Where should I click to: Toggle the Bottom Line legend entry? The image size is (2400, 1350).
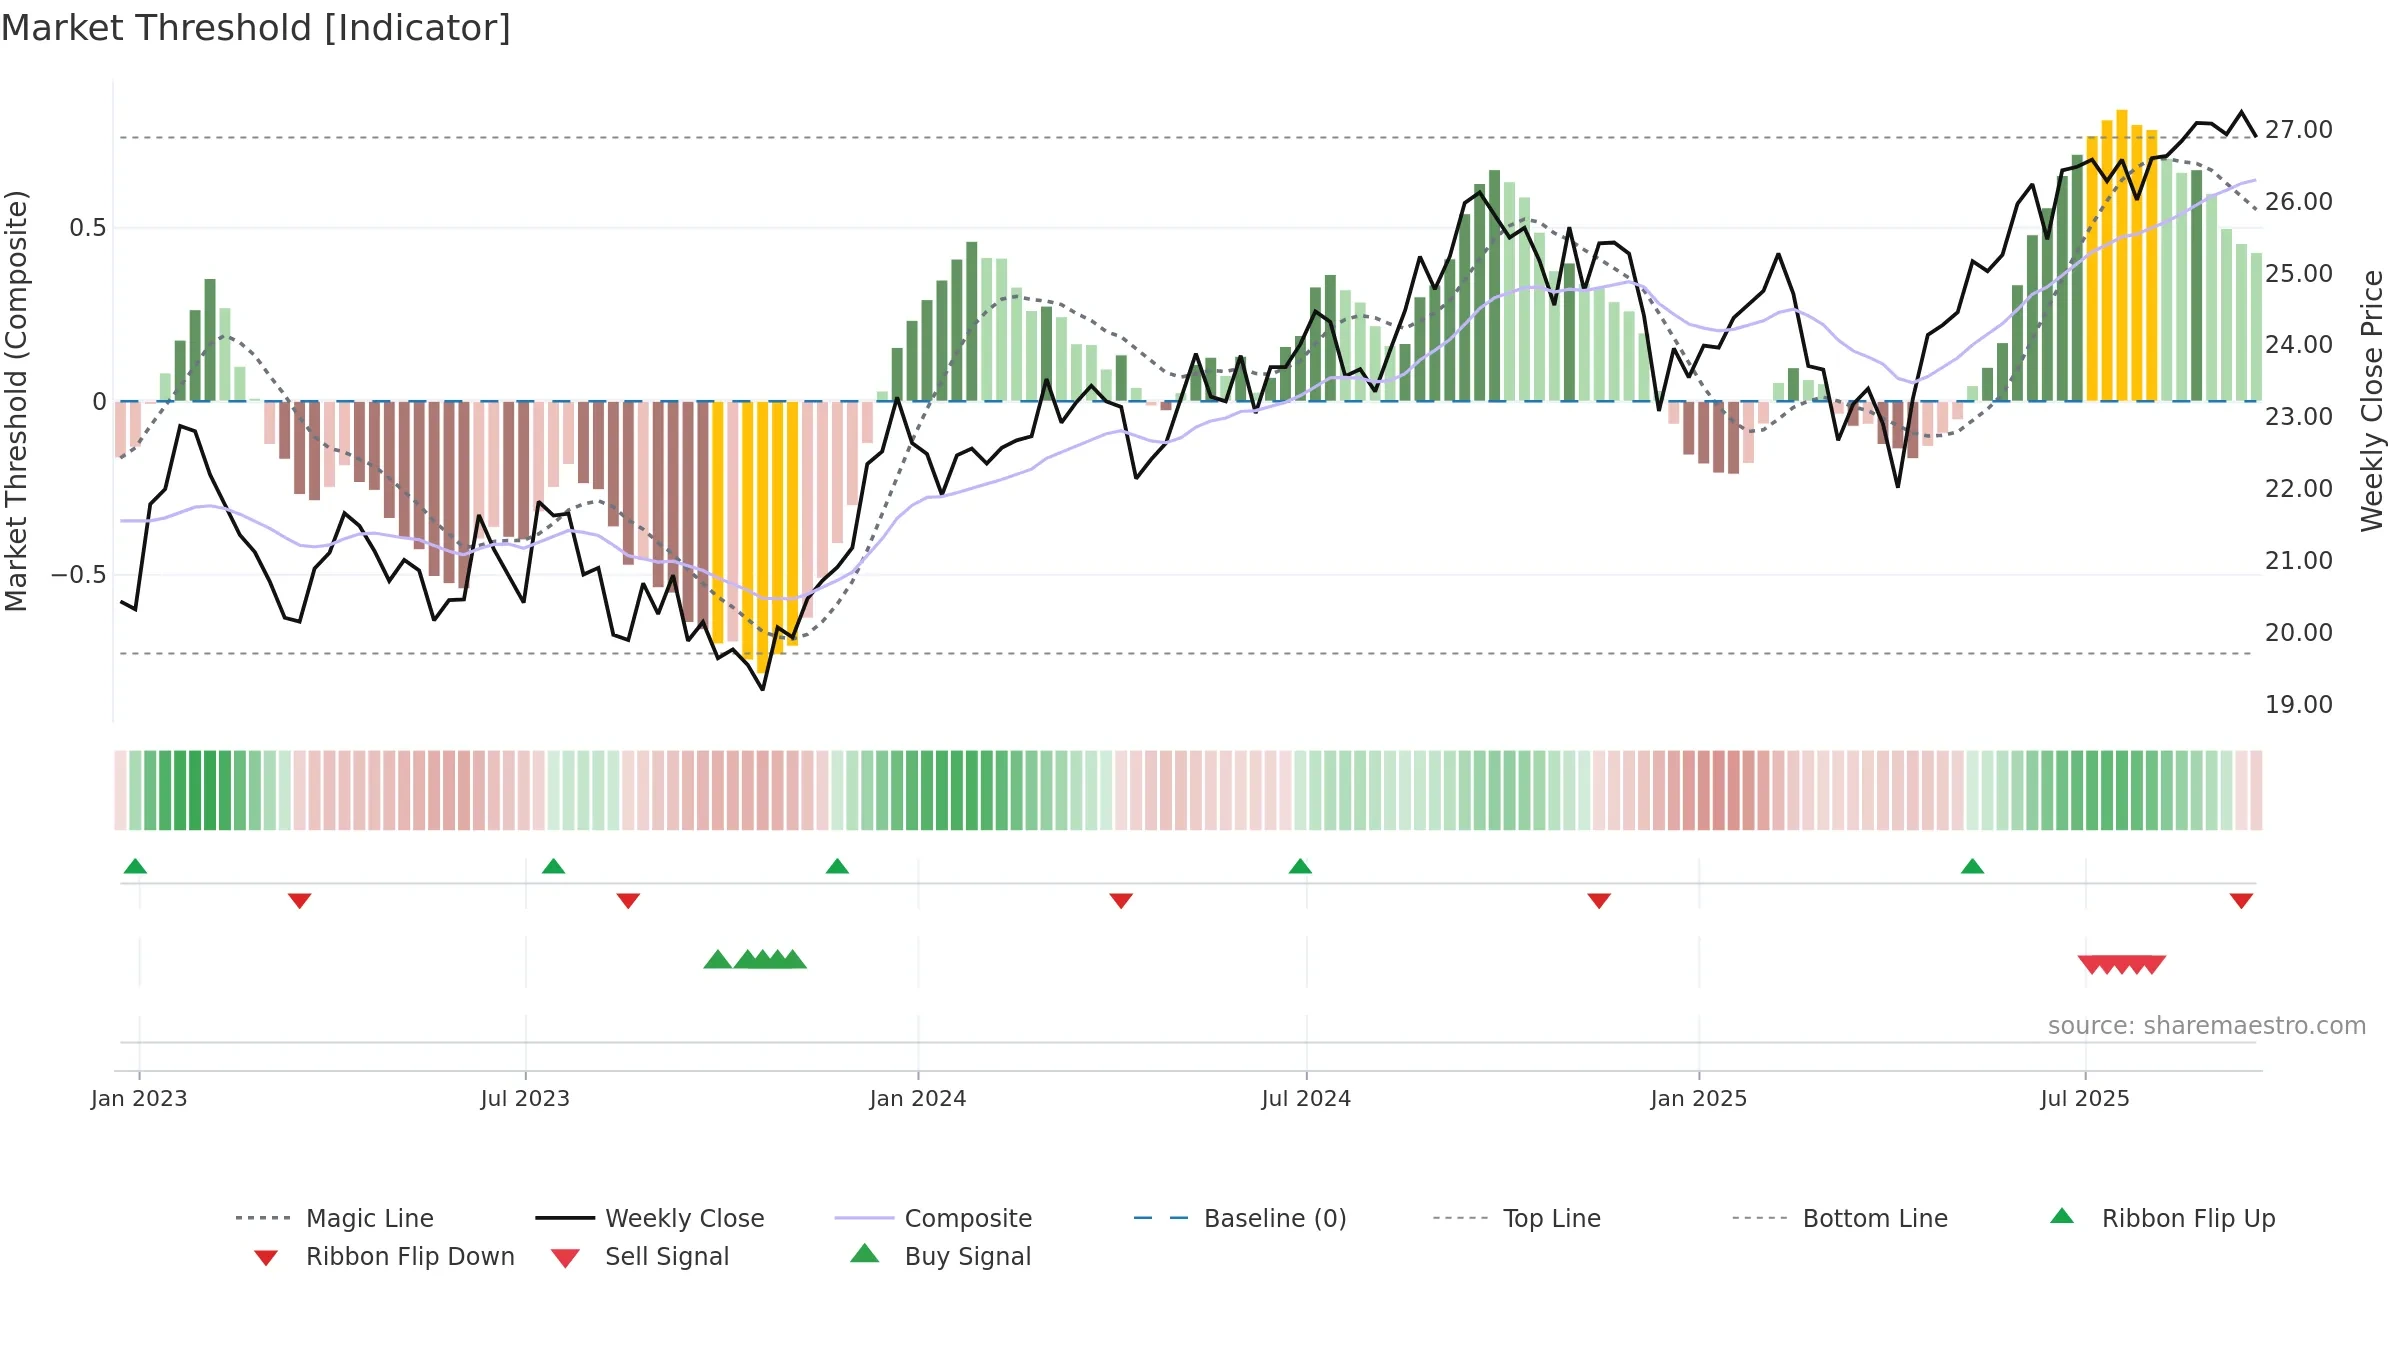coord(1840,1218)
